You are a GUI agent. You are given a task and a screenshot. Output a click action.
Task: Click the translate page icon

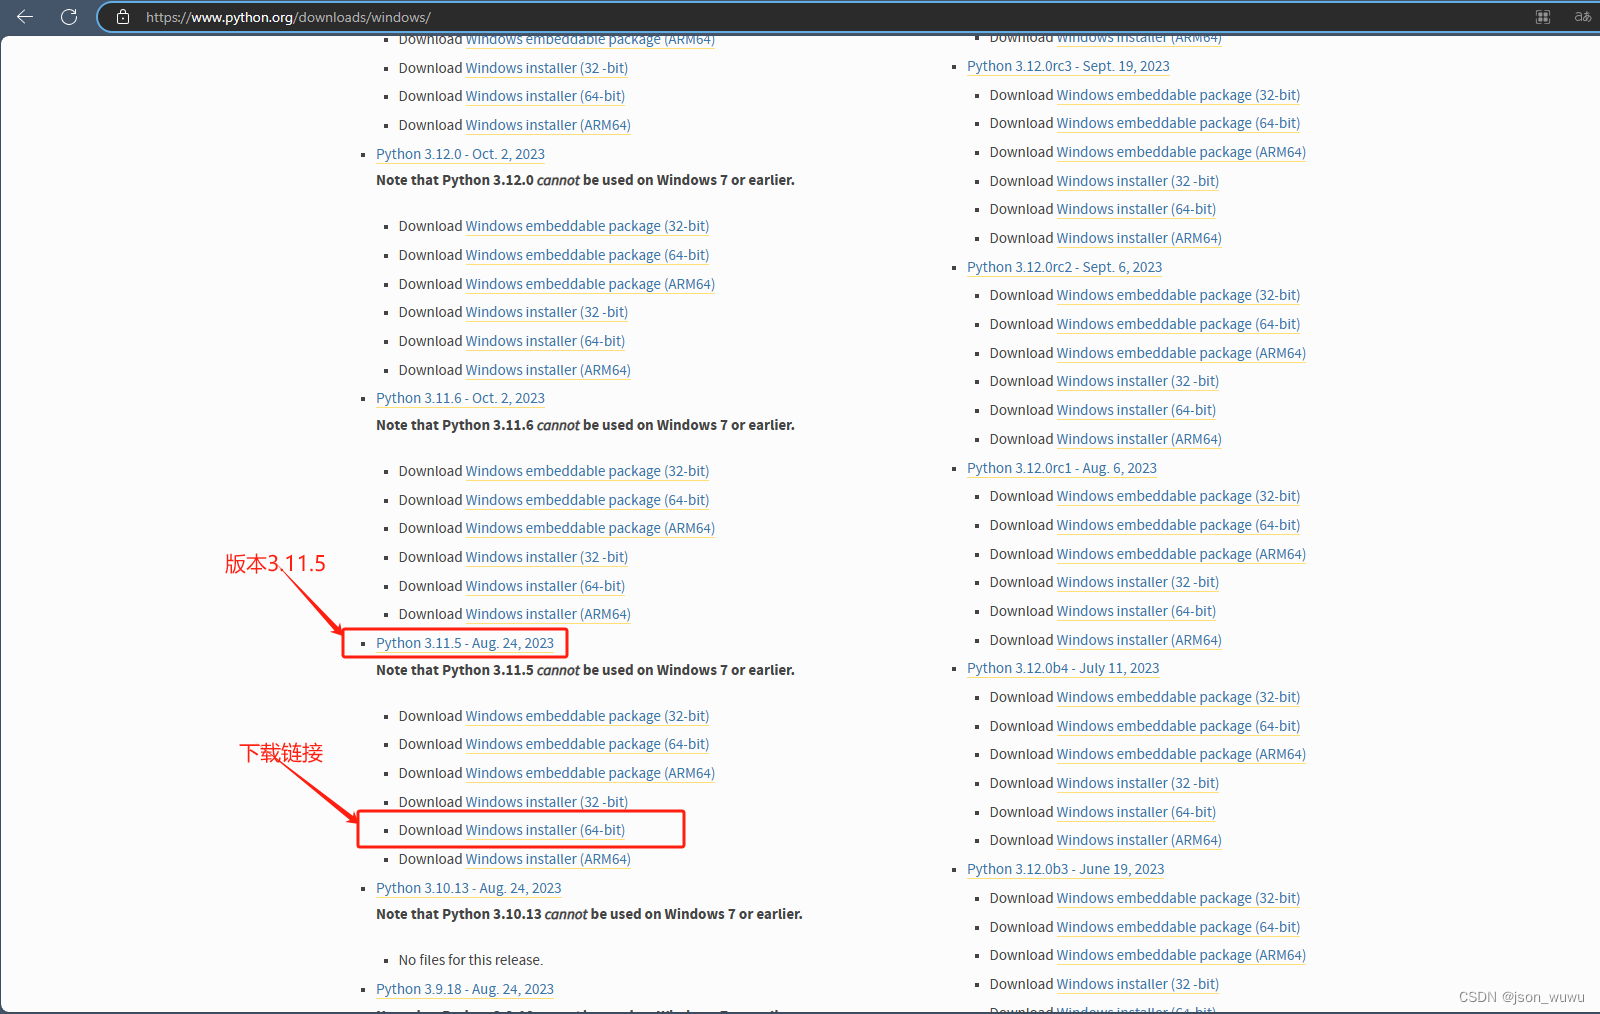pos(1583,17)
